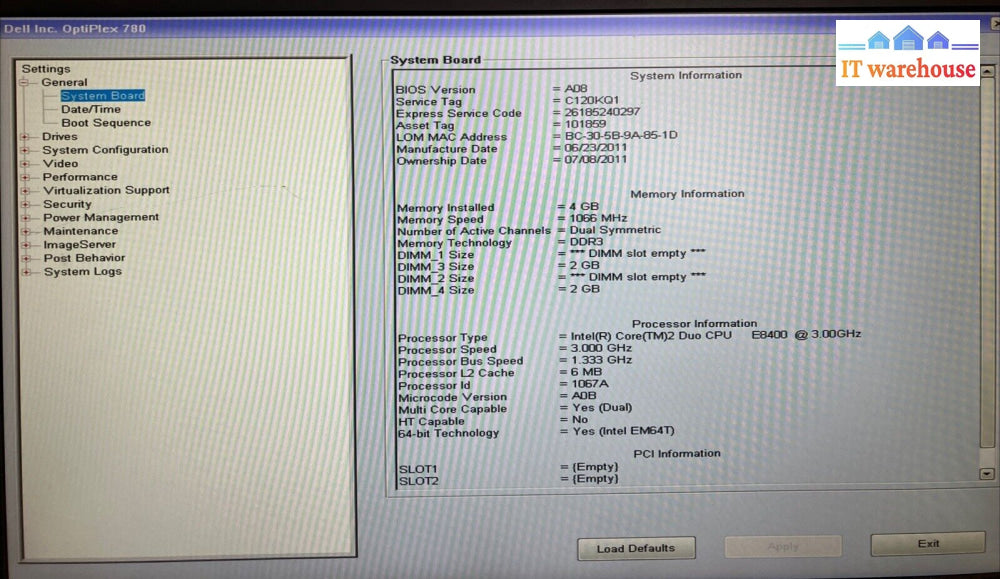Select the Post Behavior category

click(x=84, y=258)
